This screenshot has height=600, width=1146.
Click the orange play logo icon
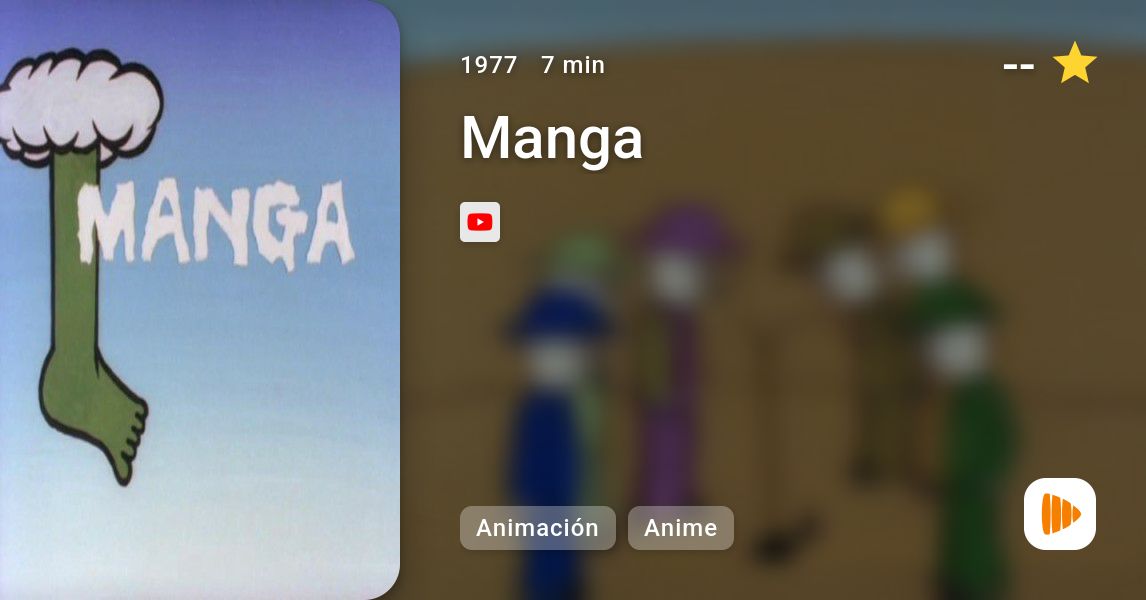1060,514
